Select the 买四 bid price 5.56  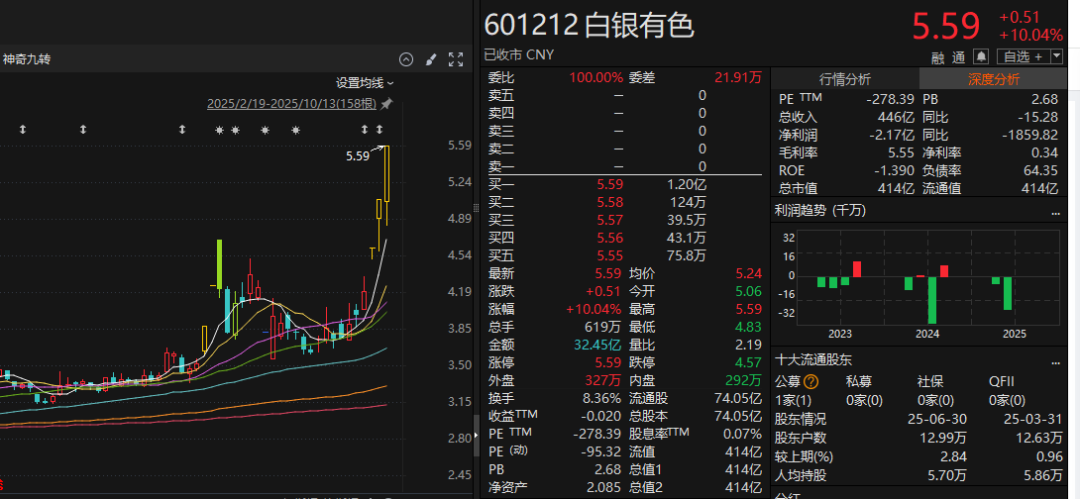click(x=610, y=238)
